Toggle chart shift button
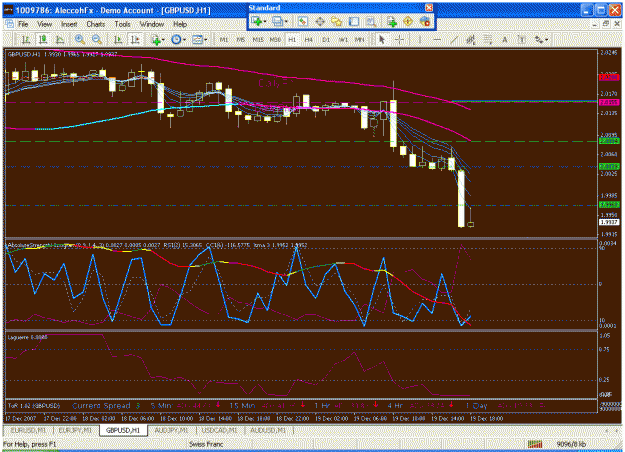Image resolution: width=625 pixels, height=452 pixels. 135,39
